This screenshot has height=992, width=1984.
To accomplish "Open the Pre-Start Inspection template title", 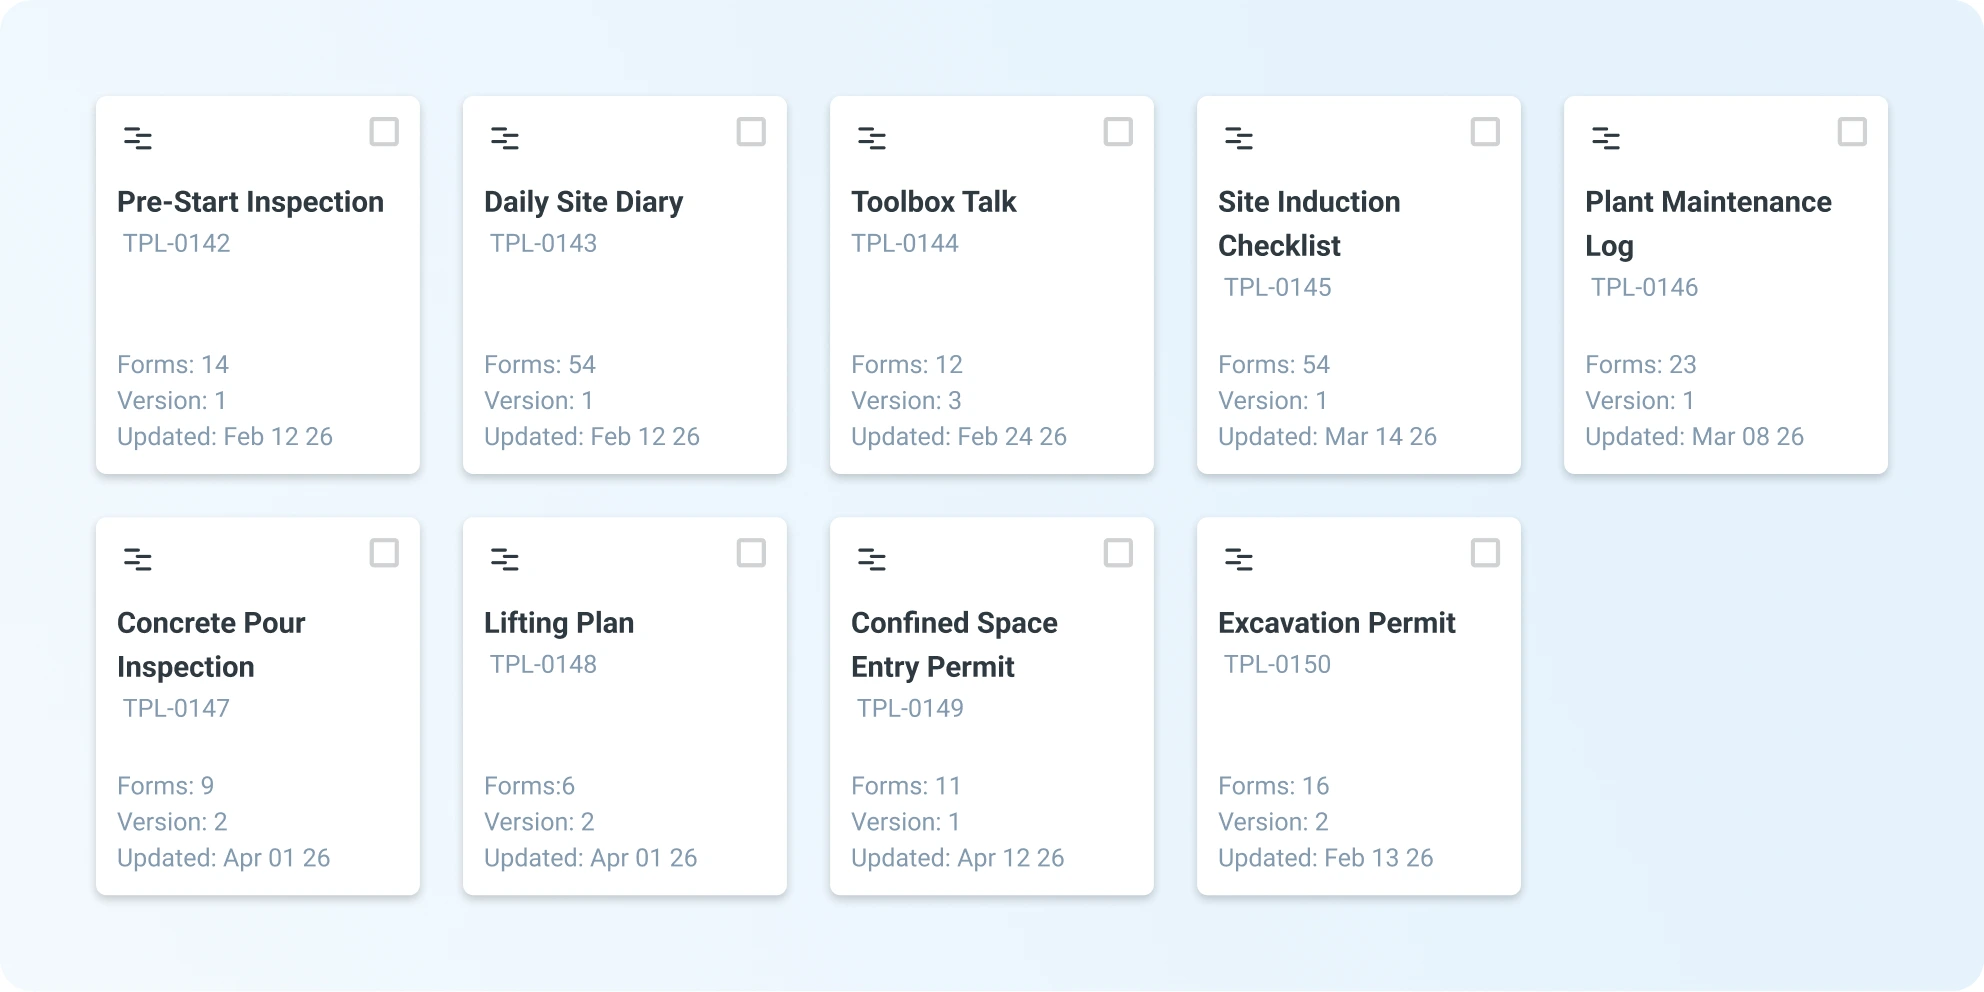I will [250, 202].
